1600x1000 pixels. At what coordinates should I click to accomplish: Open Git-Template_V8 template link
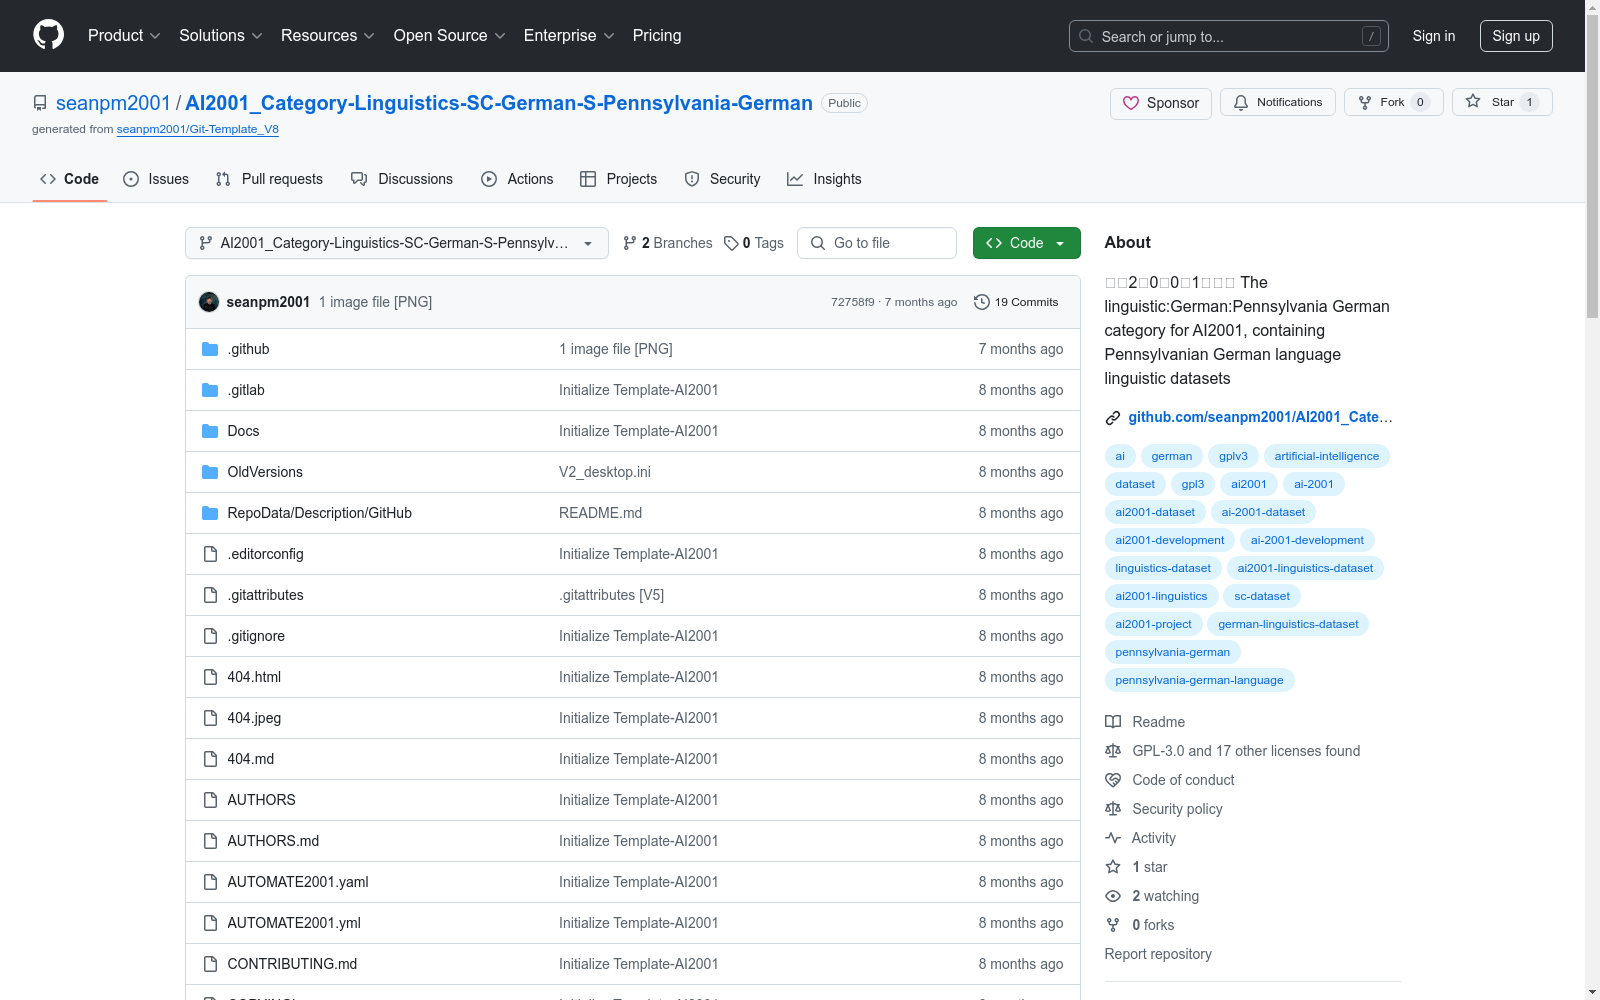(x=198, y=129)
